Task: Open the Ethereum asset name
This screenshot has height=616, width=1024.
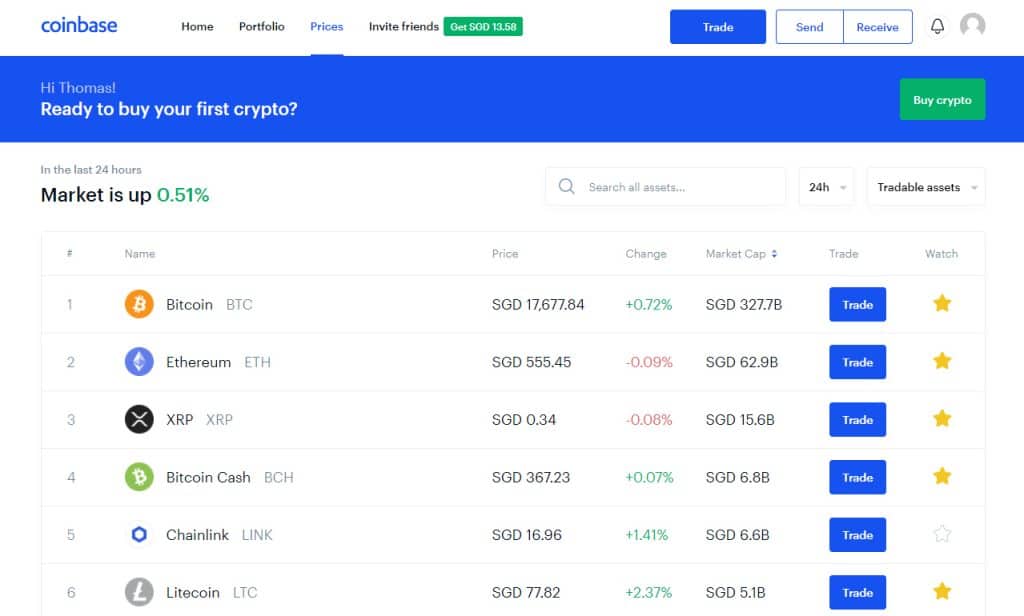Action: coord(199,362)
